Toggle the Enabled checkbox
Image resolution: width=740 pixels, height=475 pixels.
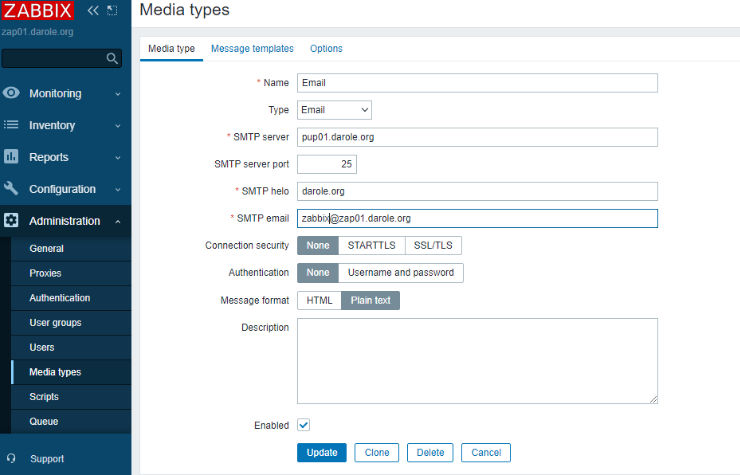[x=304, y=425]
